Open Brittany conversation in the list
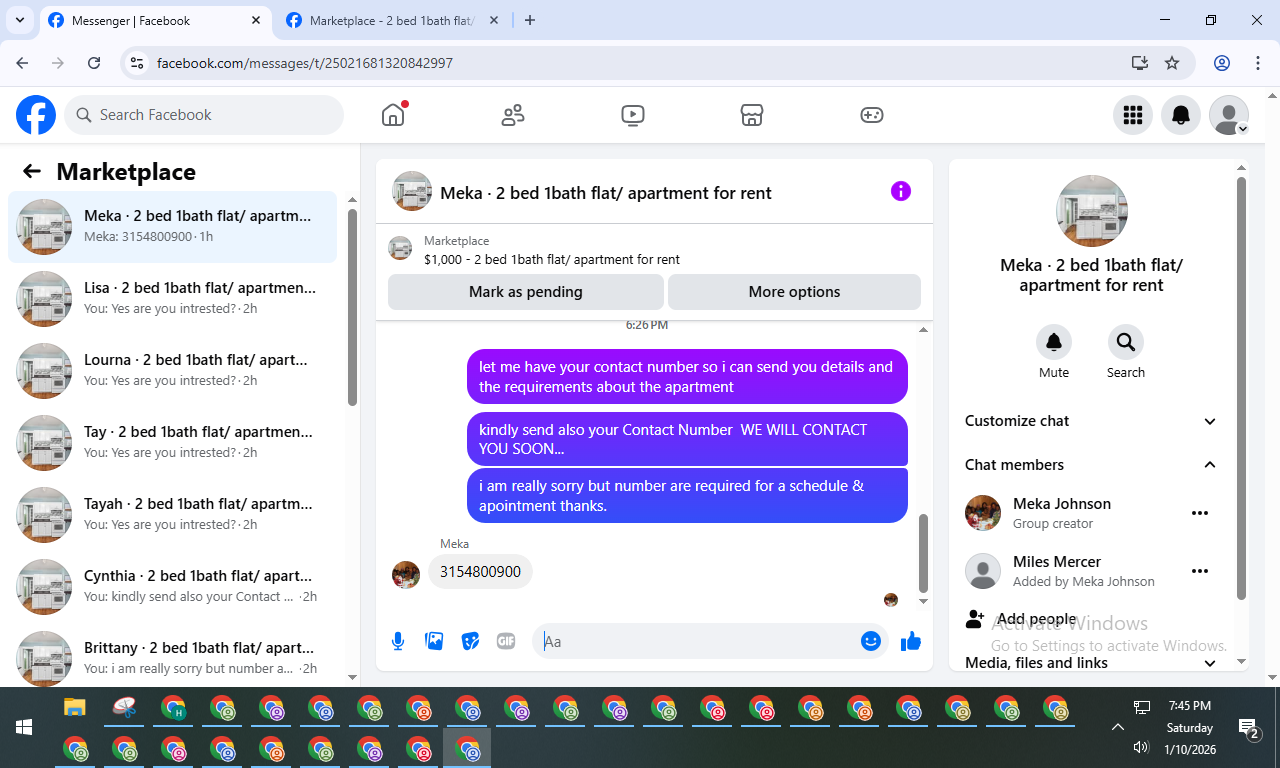Viewport: 1280px width, 768px height. (173, 657)
